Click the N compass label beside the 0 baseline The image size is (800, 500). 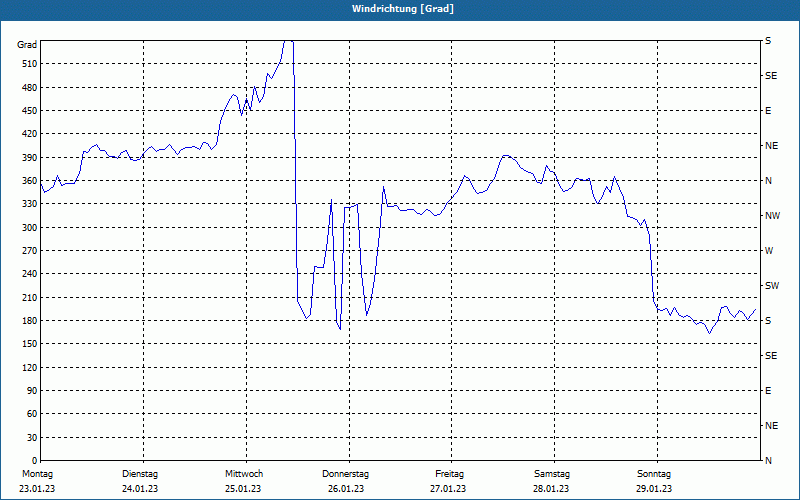pyautogui.click(x=768, y=461)
